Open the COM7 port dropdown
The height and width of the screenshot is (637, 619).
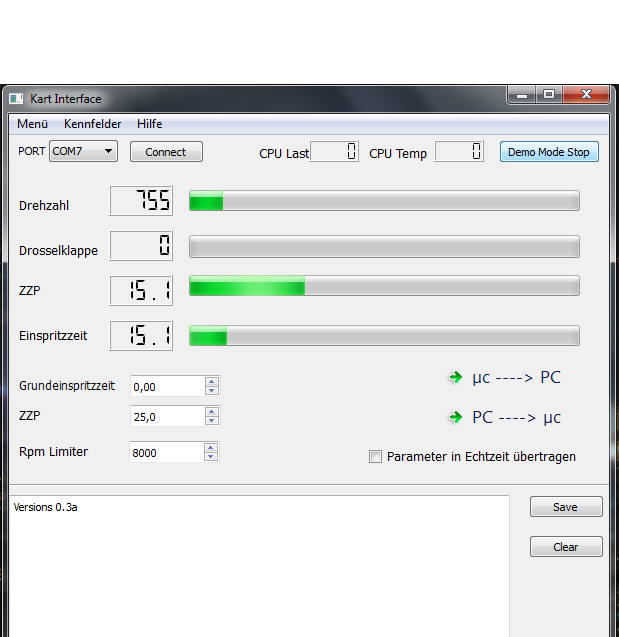coord(83,151)
